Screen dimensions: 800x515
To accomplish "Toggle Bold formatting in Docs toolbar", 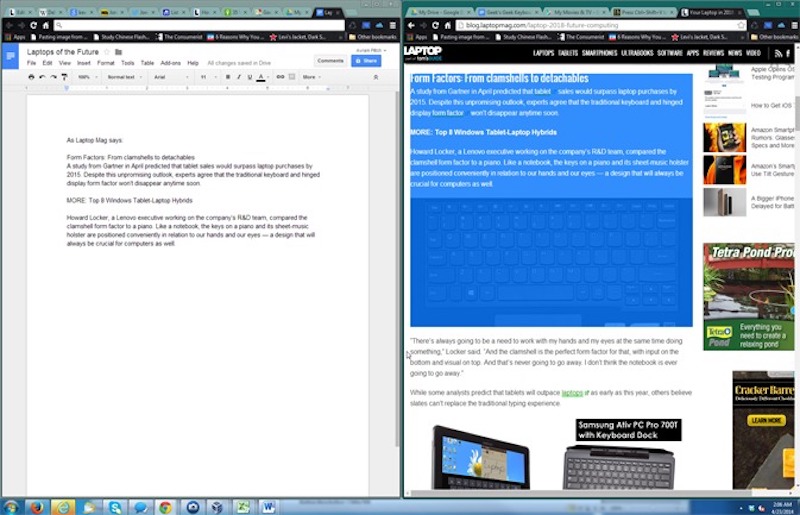I will pyautogui.click(x=228, y=76).
